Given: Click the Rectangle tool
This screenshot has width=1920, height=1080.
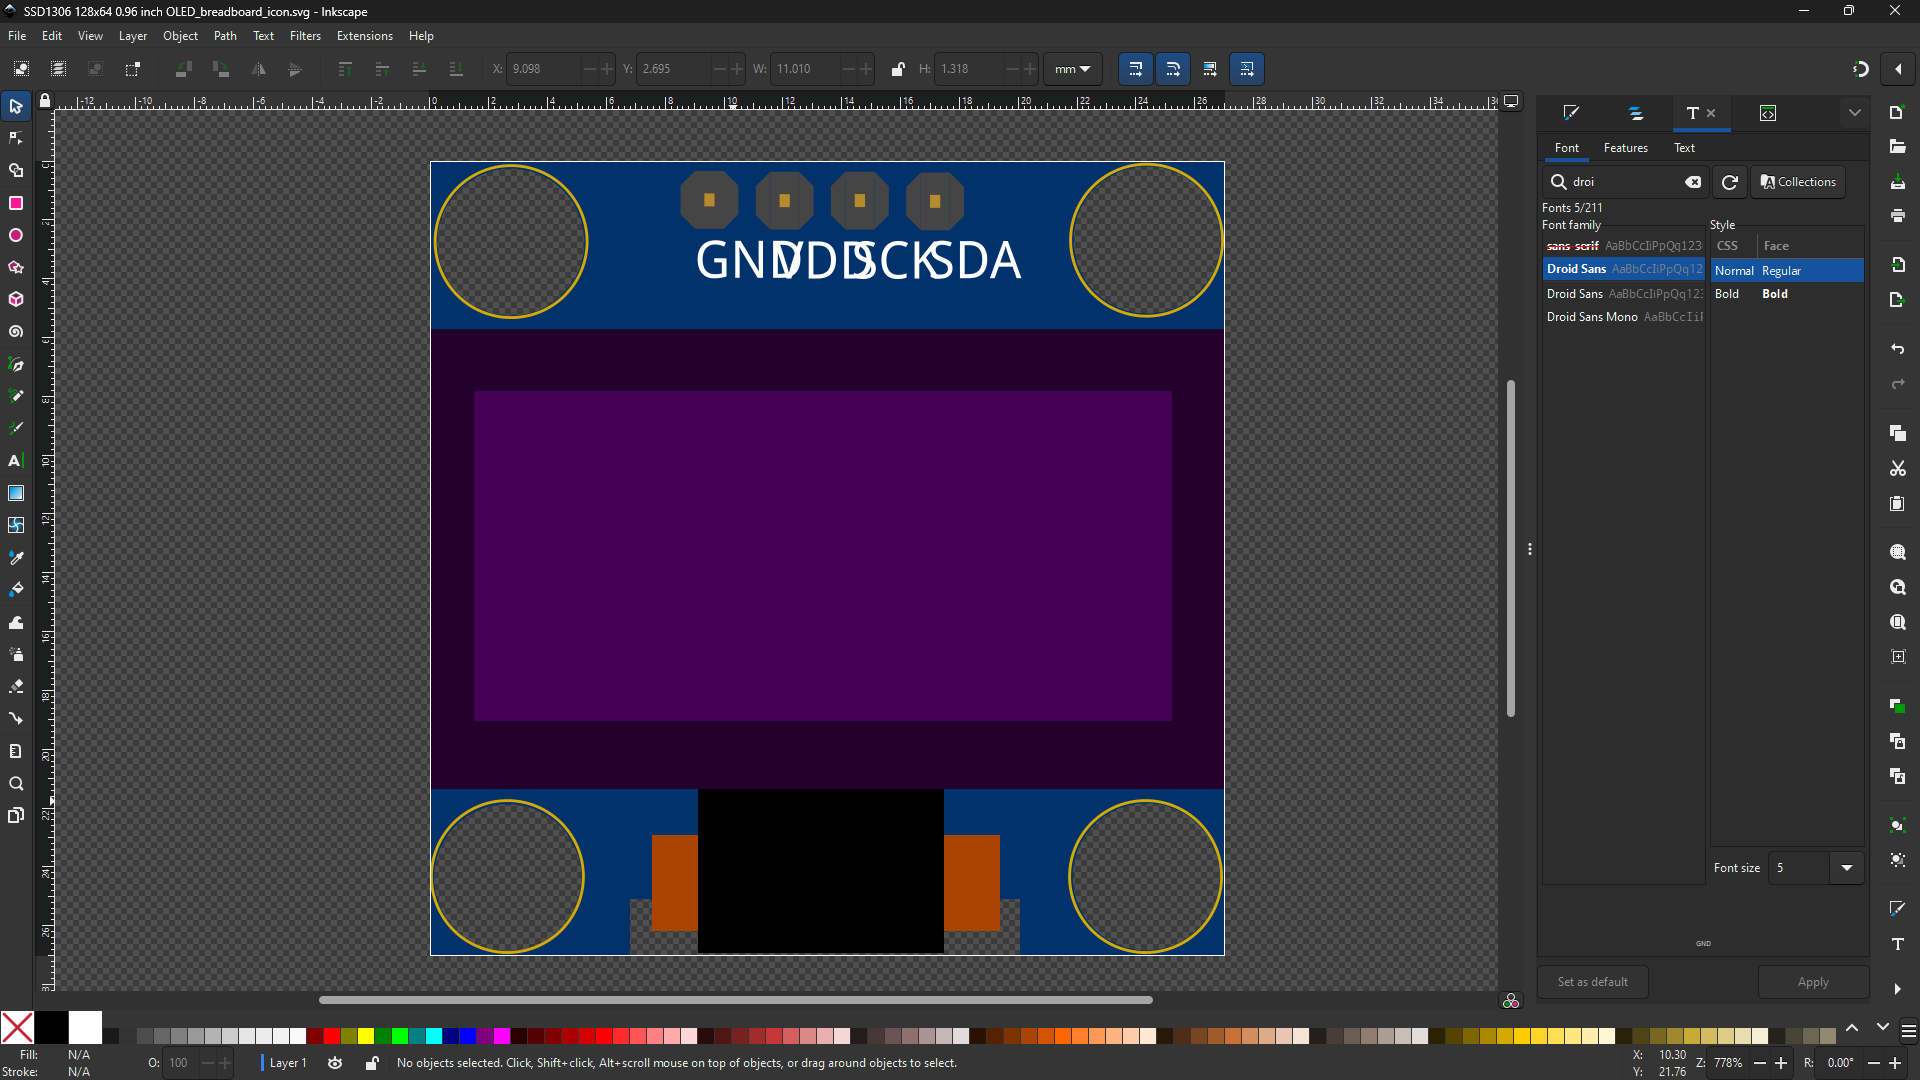Looking at the screenshot, I should [18, 202].
